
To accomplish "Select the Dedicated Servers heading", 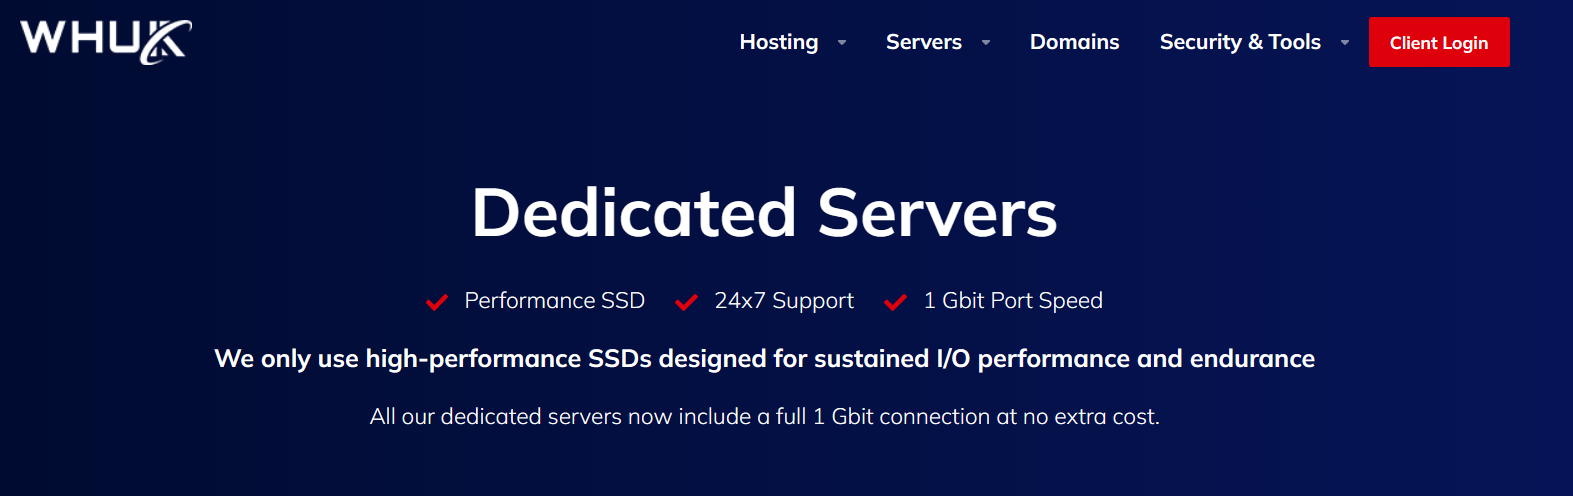I will point(765,213).
